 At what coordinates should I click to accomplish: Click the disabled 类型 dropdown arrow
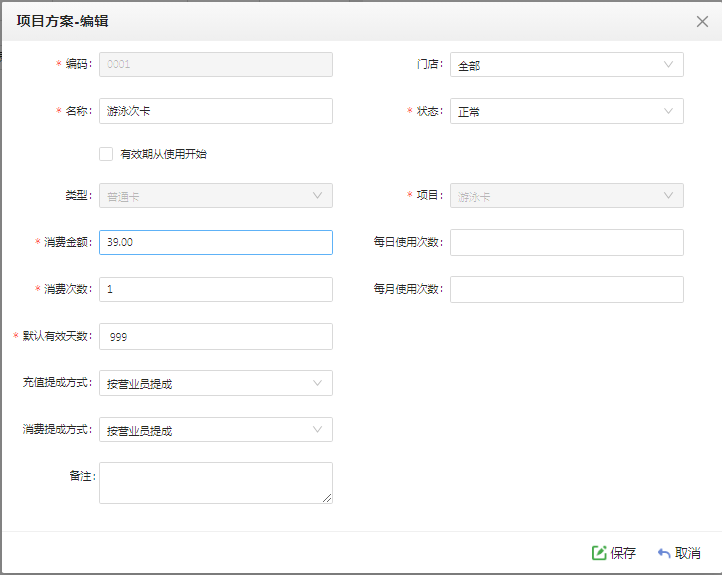point(317,196)
